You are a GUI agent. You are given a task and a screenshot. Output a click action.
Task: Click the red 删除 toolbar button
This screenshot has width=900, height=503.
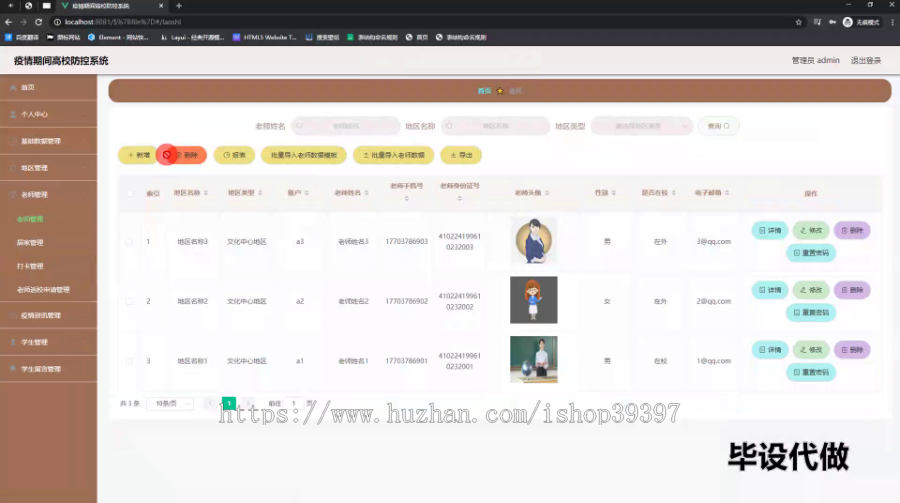coord(184,155)
